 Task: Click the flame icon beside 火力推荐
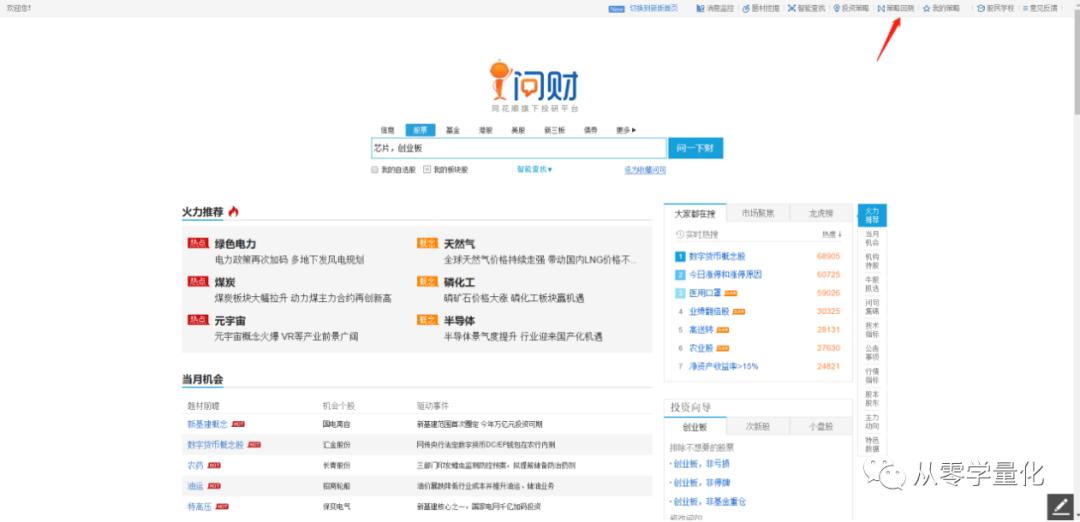233,211
